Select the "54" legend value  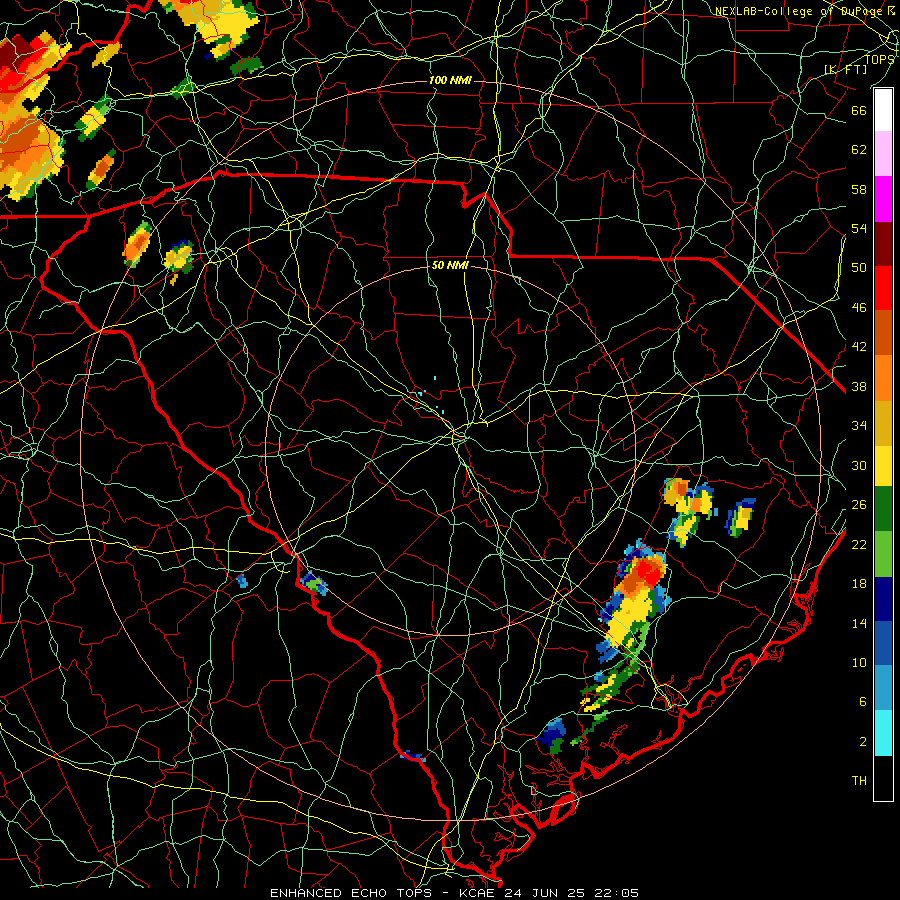859,228
